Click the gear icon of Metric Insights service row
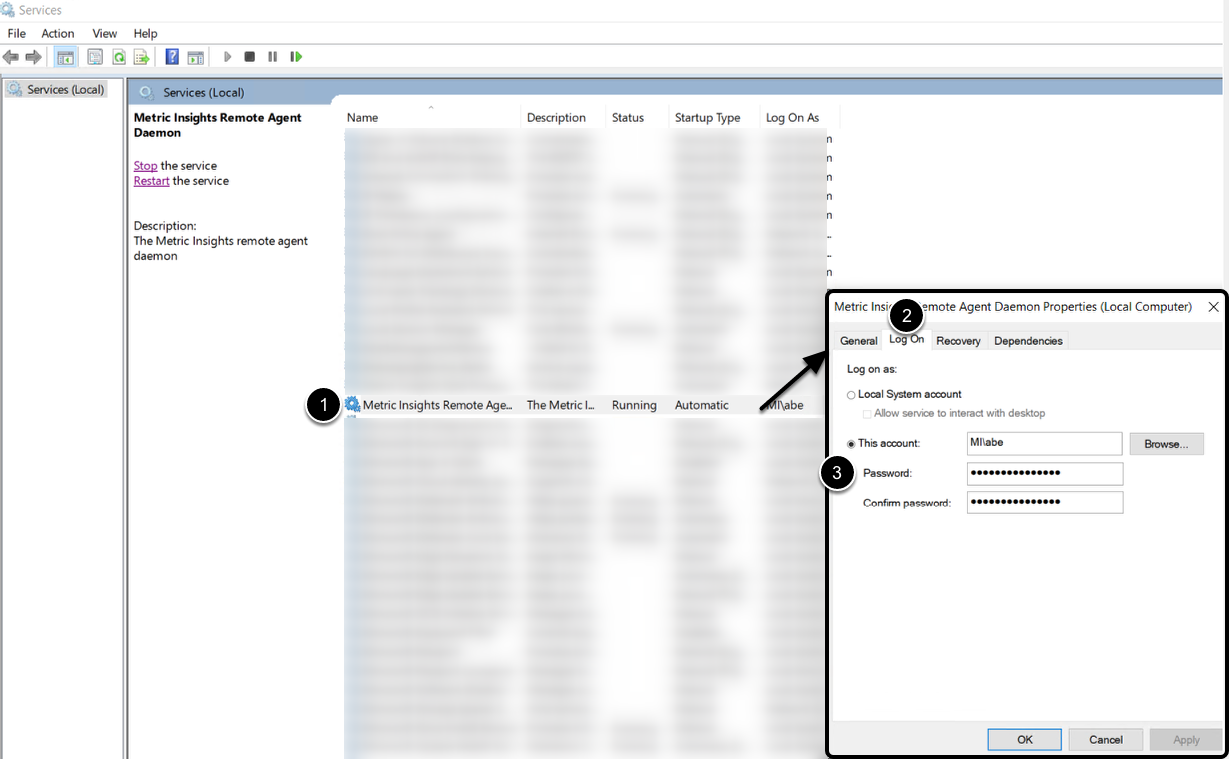This screenshot has width=1229, height=759. (352, 405)
